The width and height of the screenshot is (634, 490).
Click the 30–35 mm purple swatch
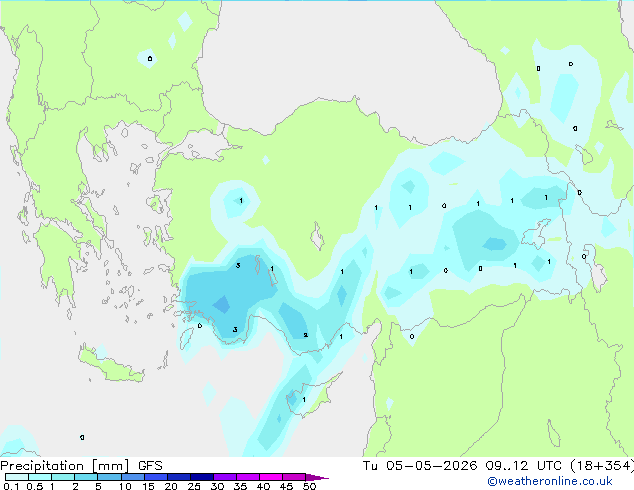(224, 477)
